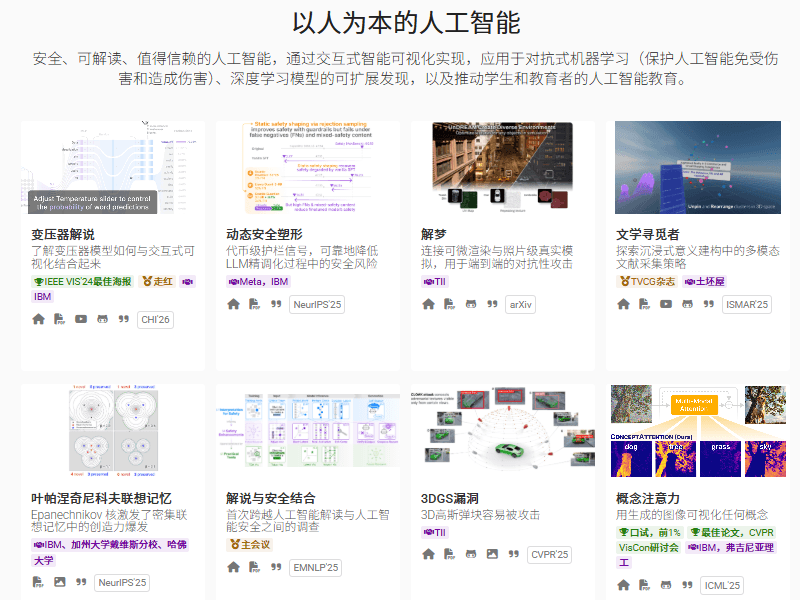Screen dimensions: 800x600
Task: Open home icon on 解梦 card
Action: [x=429, y=305]
